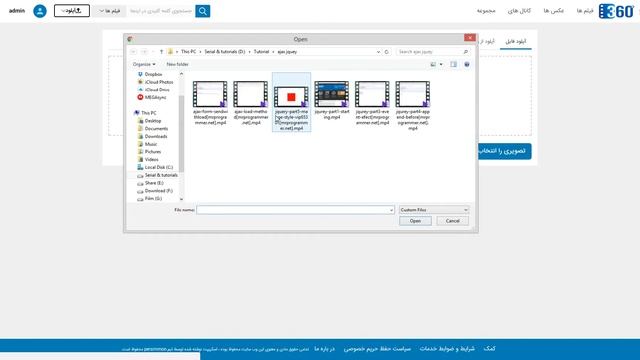Open the privacy policy footer link
Viewport: 640px width, 360px height.
(x=377, y=349)
